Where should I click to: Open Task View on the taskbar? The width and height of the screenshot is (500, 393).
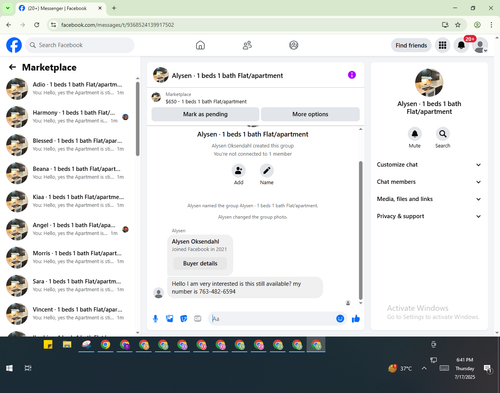pos(28,368)
